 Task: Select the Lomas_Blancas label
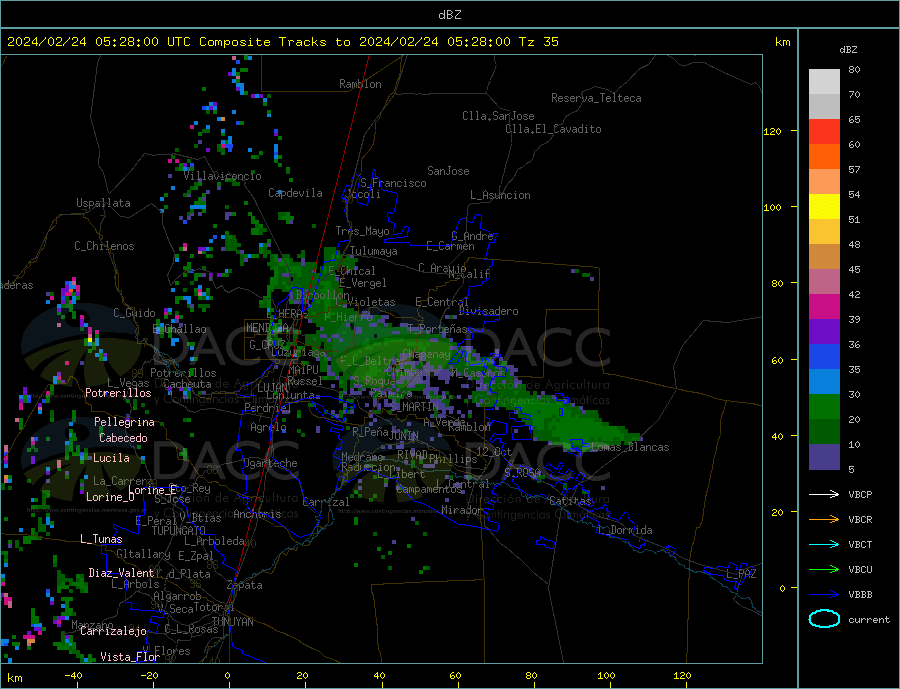[x=630, y=447]
